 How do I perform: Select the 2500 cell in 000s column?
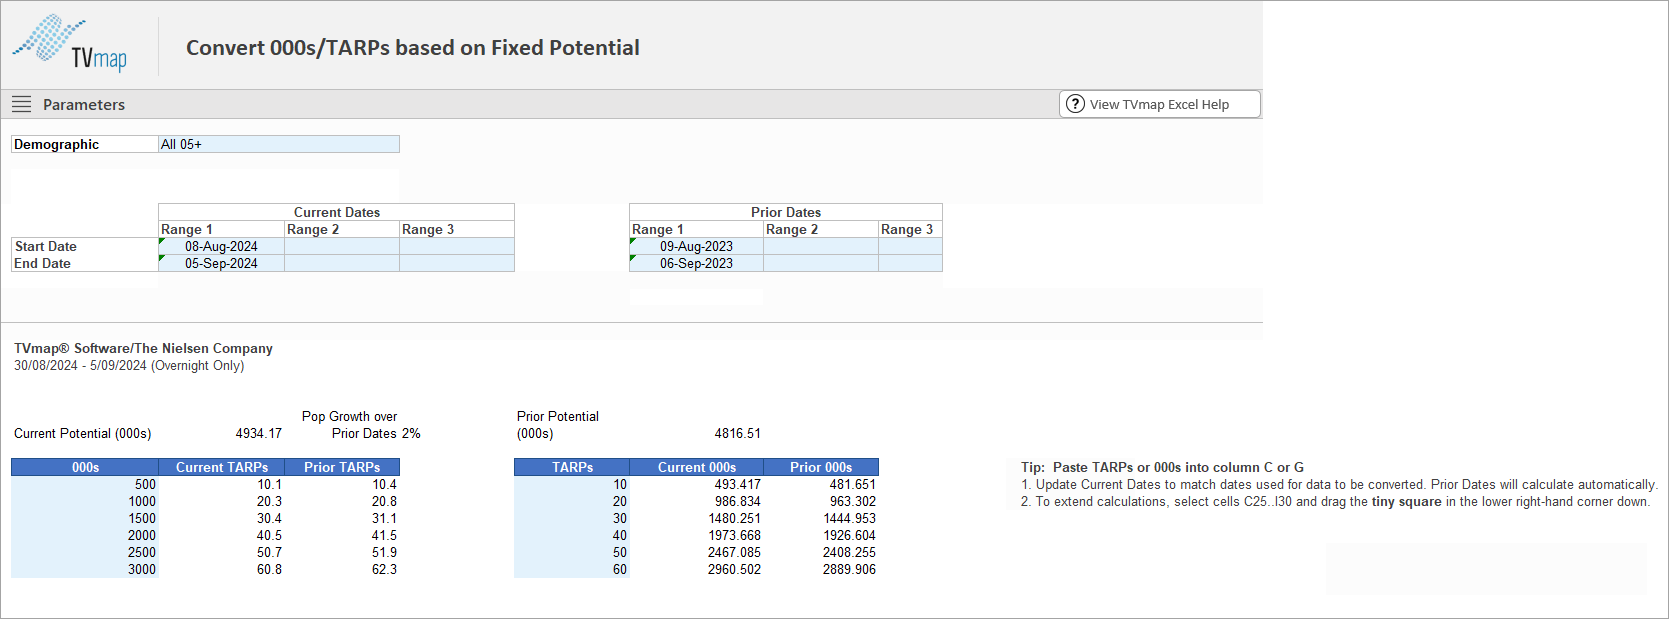pyautogui.click(x=85, y=552)
